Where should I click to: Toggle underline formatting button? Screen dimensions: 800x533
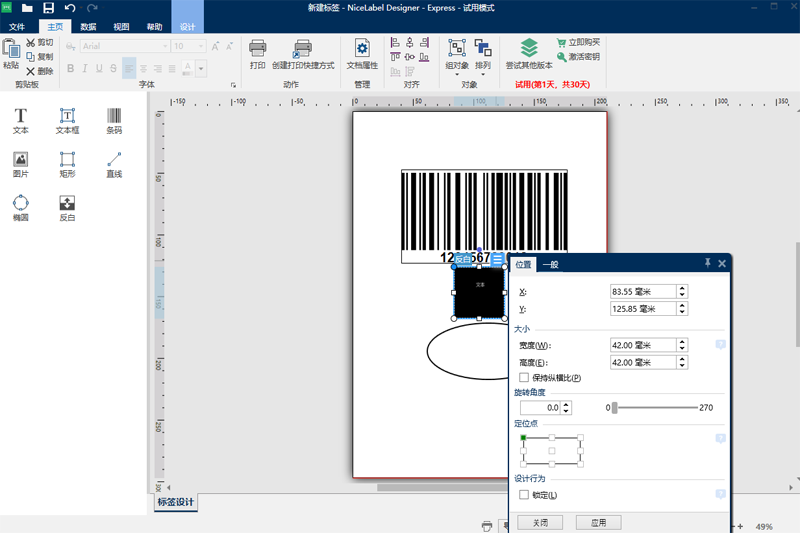point(99,68)
